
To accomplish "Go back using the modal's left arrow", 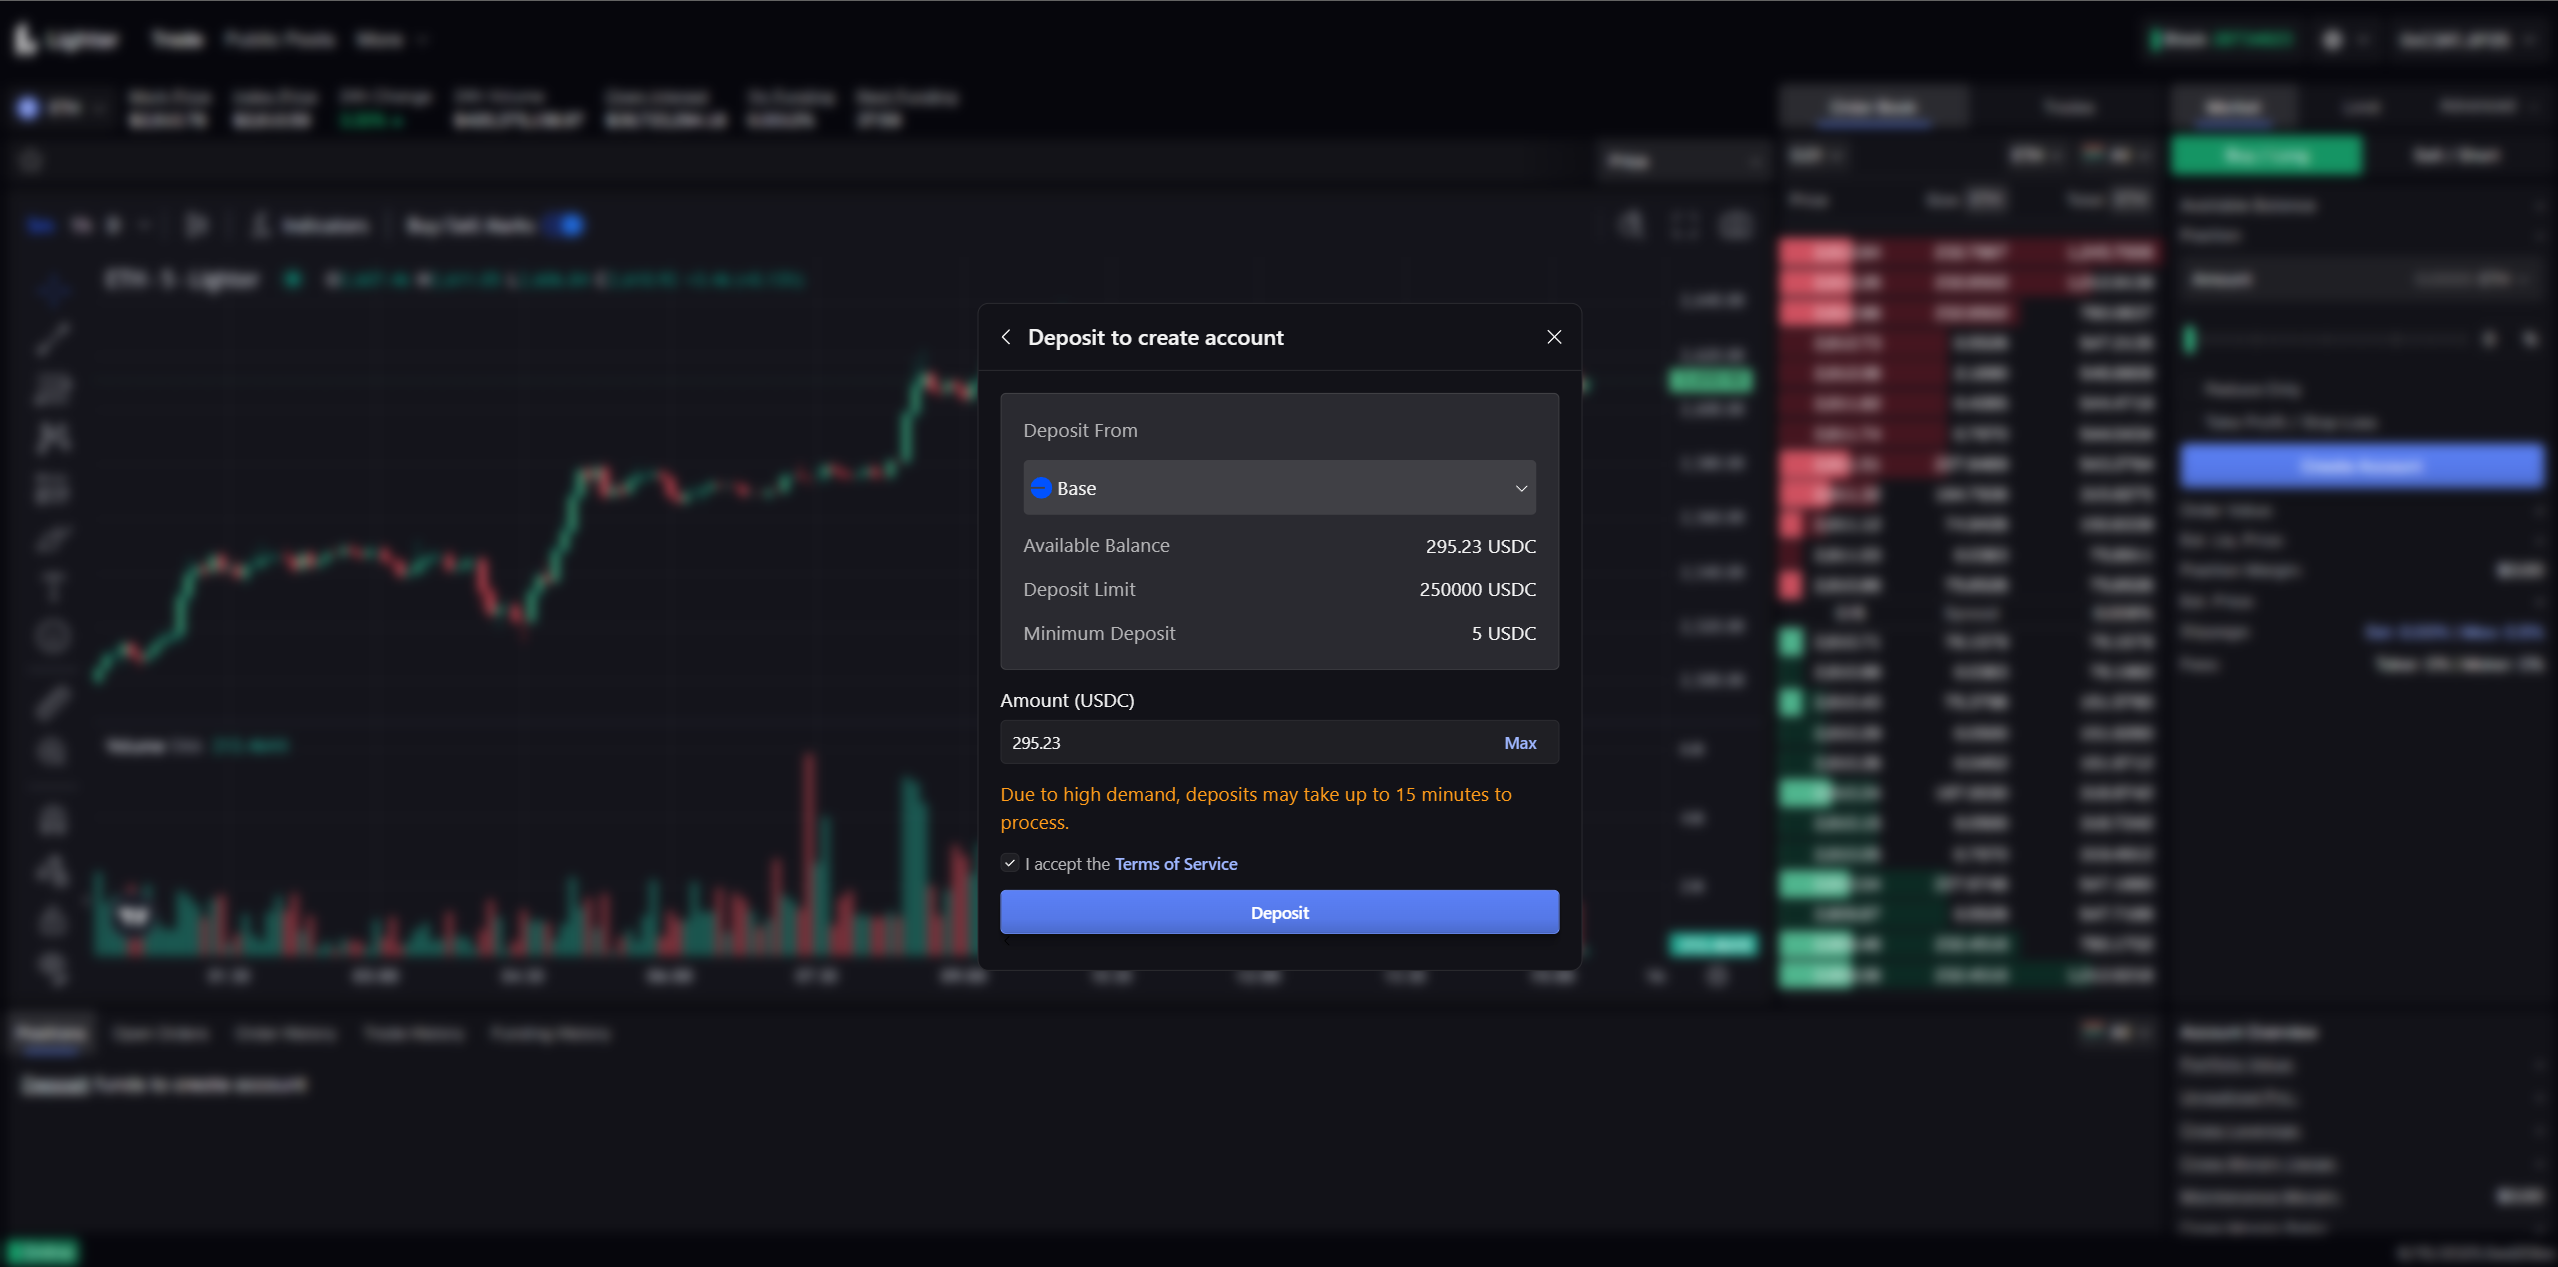I will 1006,337.
